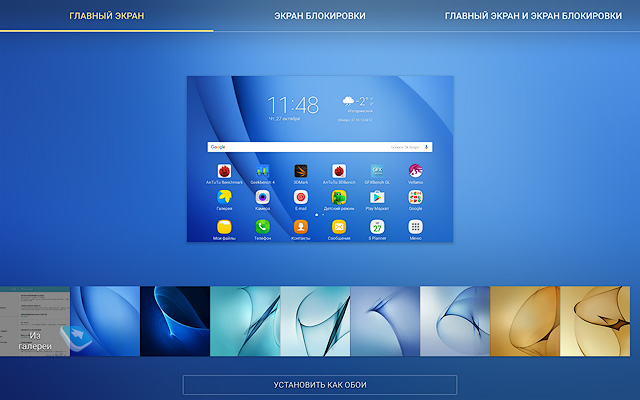Pick the golden beige wallpaper thumbnail
Viewport: 640px width, 400px height.
(x=525, y=321)
